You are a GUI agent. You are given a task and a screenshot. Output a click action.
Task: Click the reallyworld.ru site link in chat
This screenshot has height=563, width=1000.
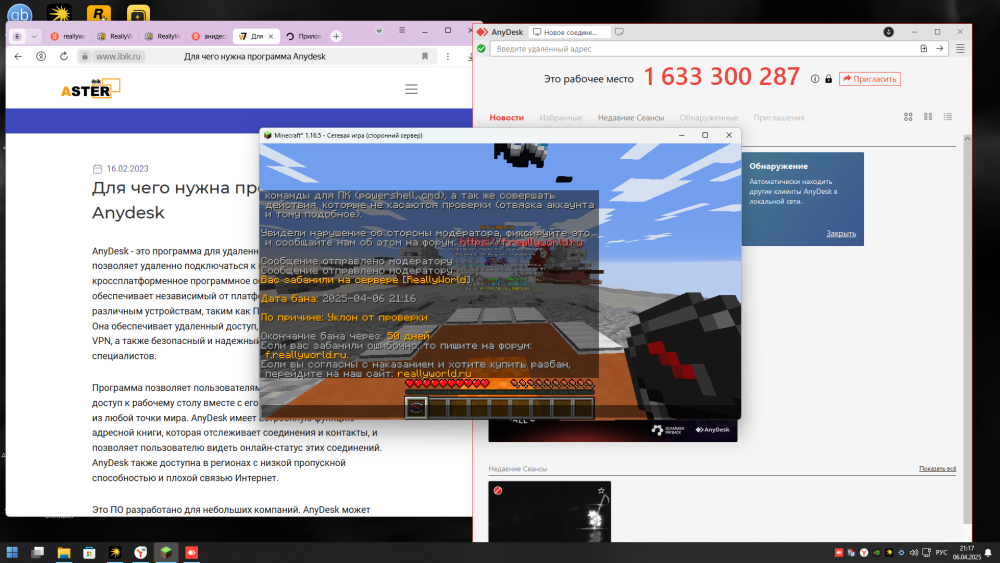point(434,374)
